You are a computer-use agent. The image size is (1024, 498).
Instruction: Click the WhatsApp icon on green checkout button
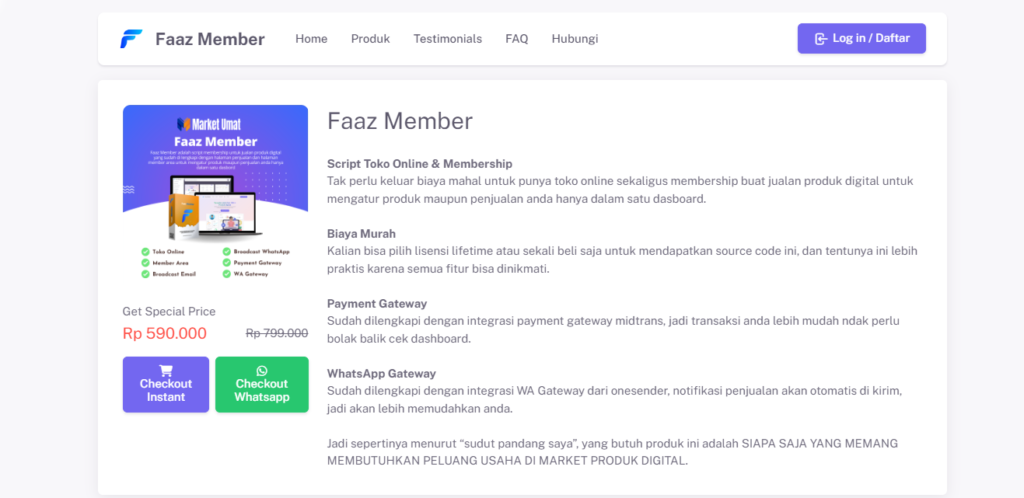pyautogui.click(x=262, y=371)
